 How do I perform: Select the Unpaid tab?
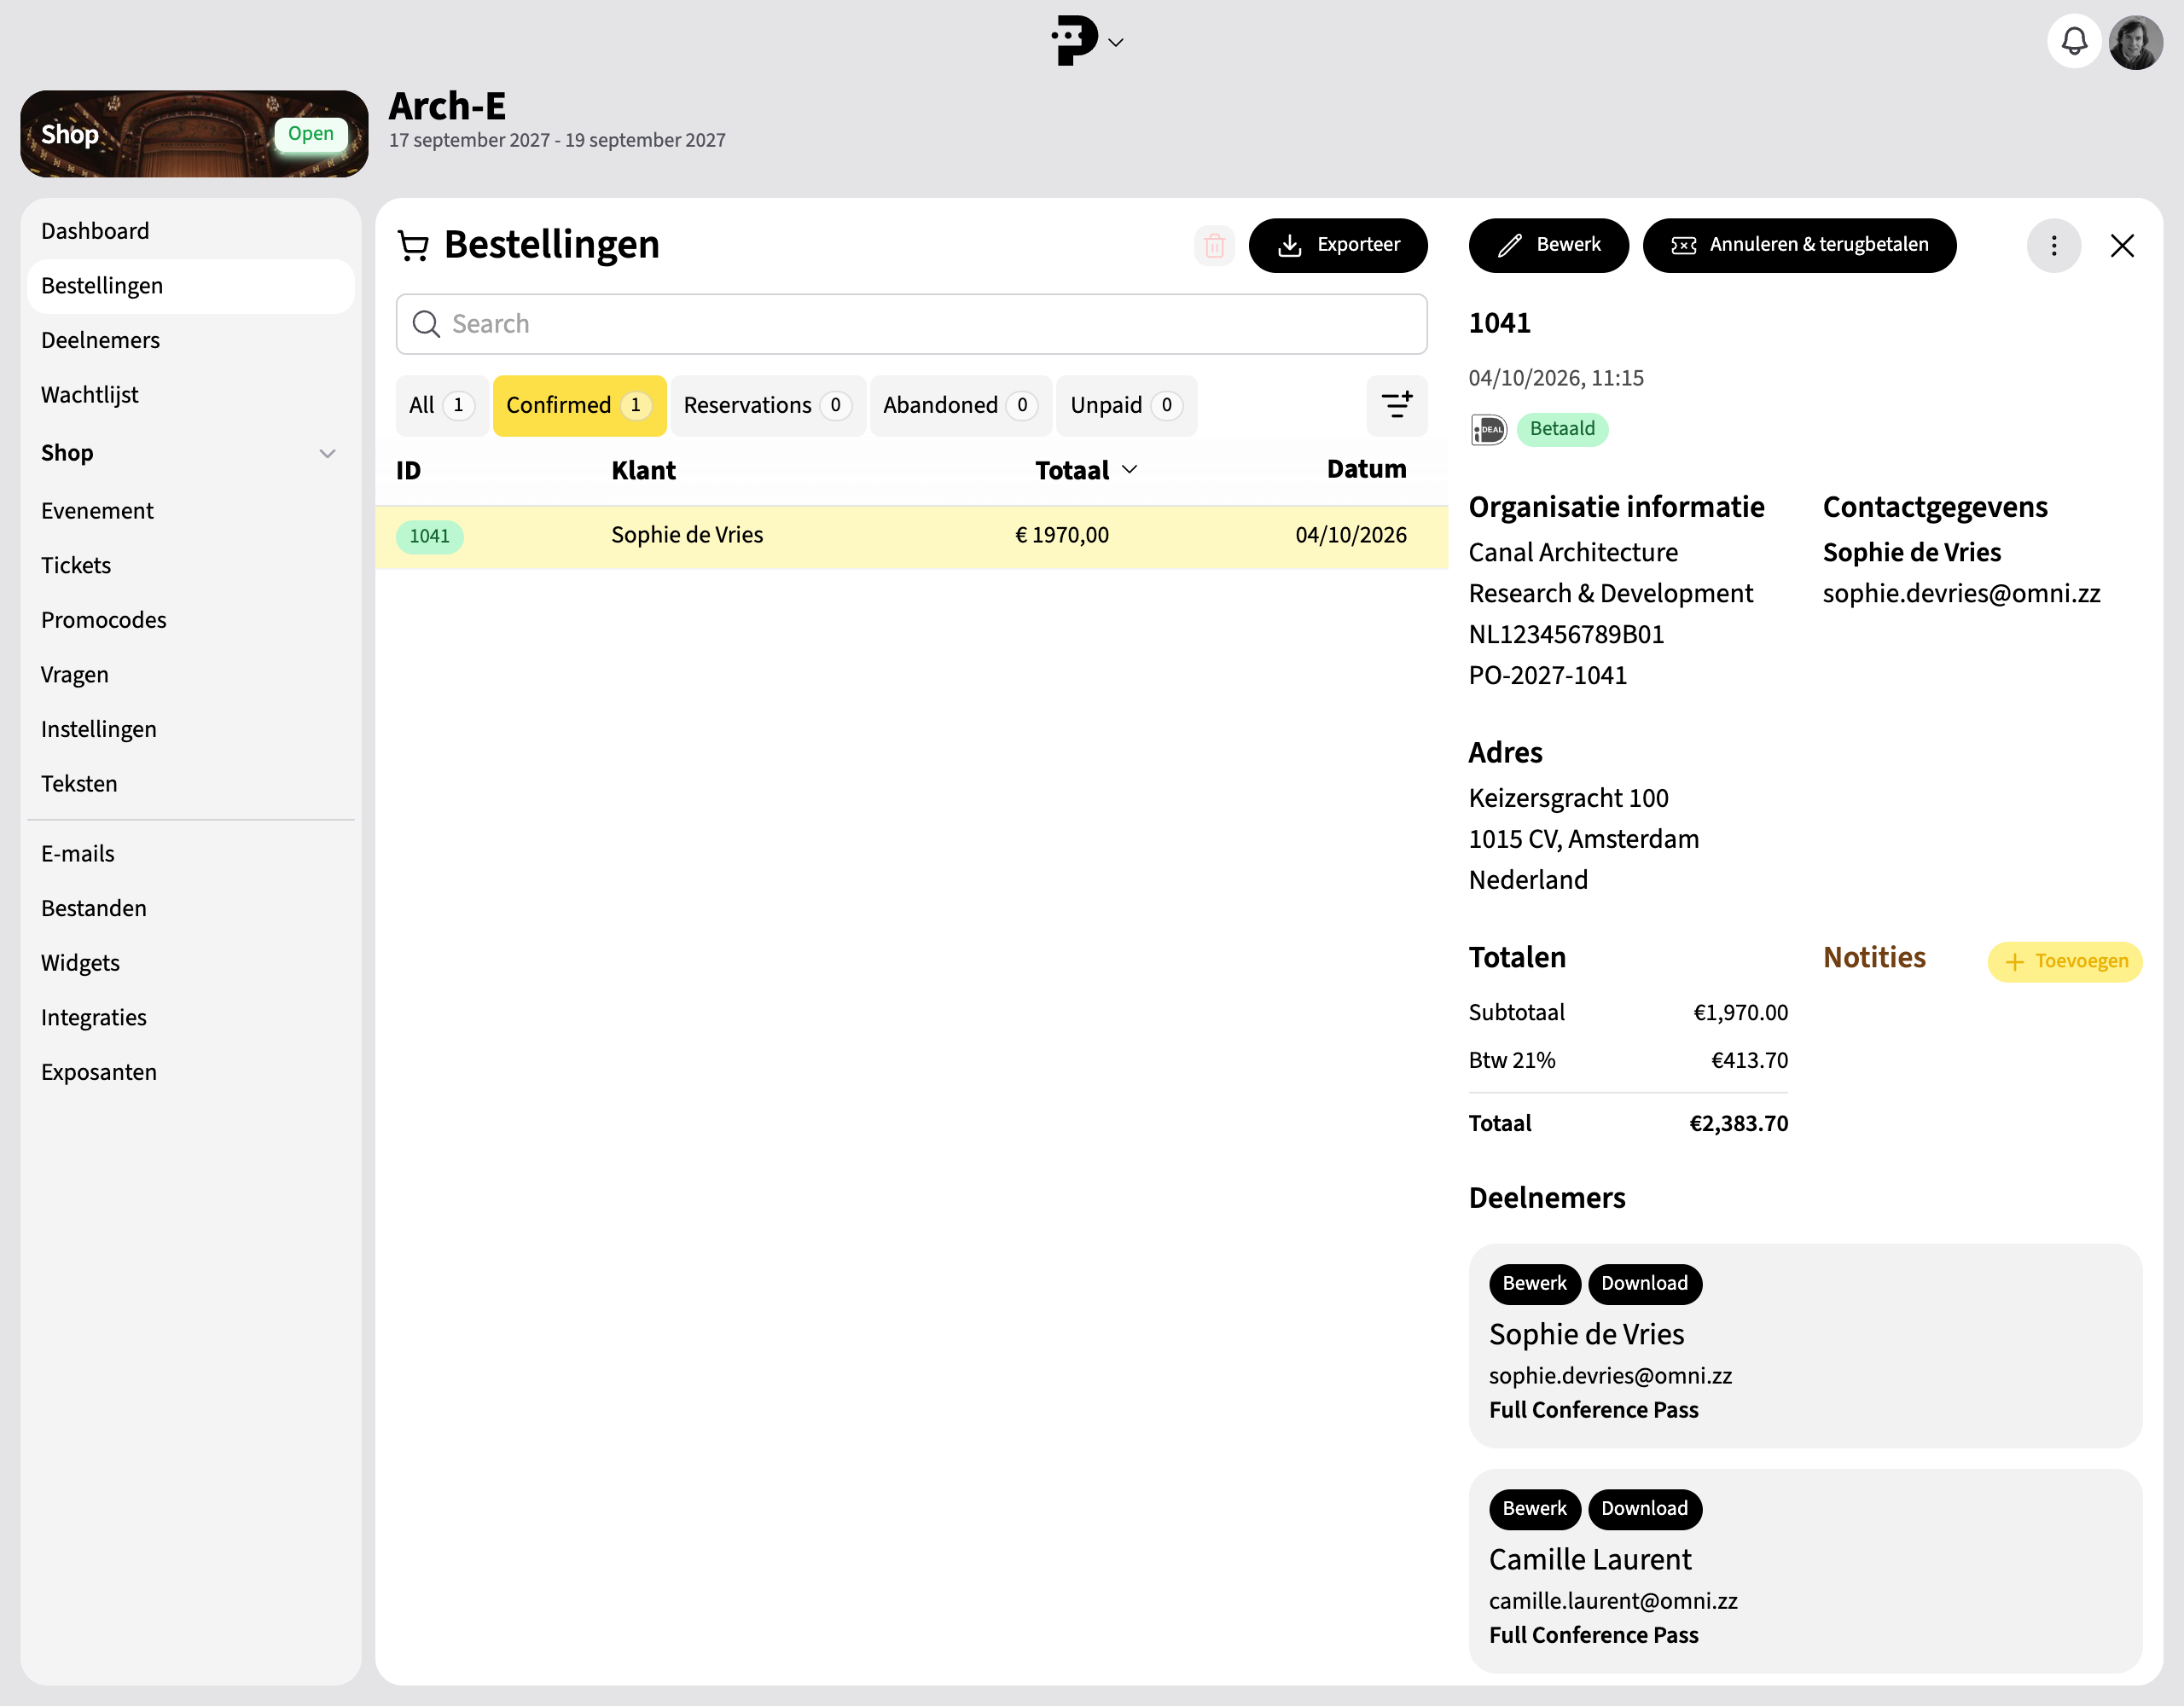click(1126, 405)
